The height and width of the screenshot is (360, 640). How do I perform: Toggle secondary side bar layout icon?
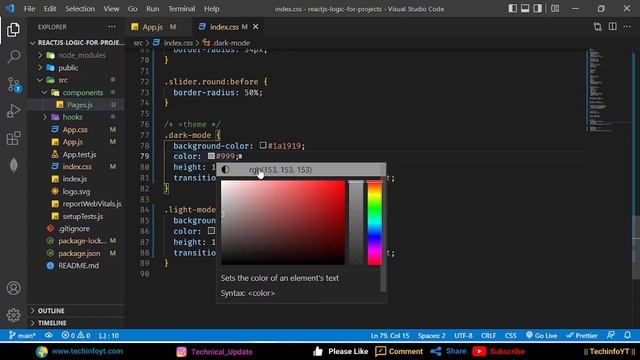(538, 9)
